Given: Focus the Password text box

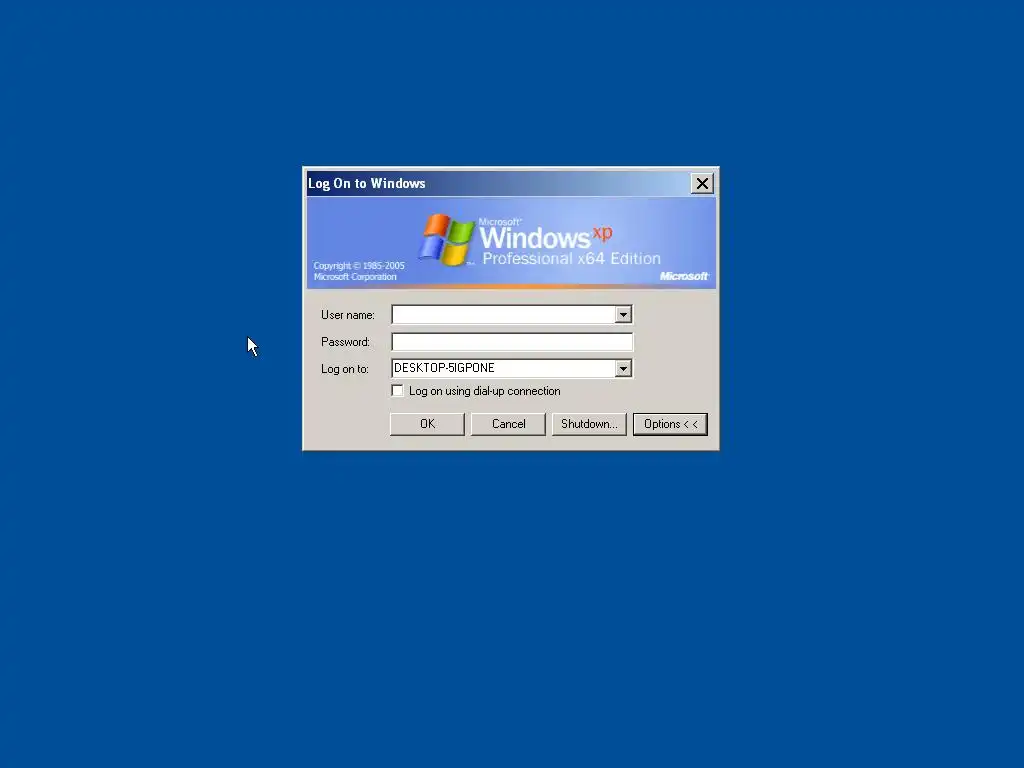Looking at the screenshot, I should coord(512,342).
